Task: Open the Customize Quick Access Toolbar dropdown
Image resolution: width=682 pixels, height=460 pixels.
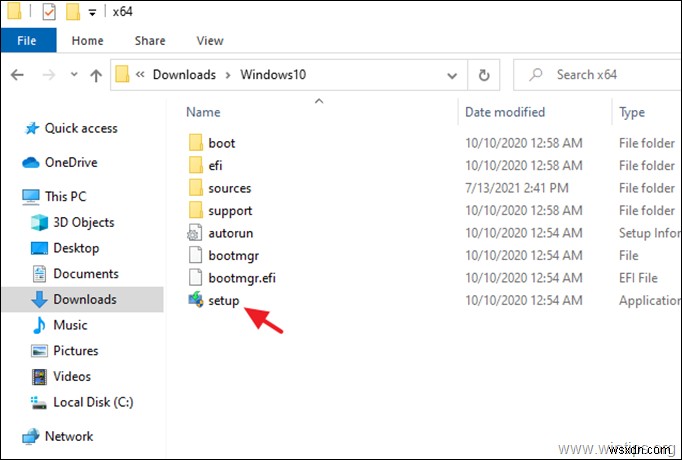Action: [x=92, y=13]
